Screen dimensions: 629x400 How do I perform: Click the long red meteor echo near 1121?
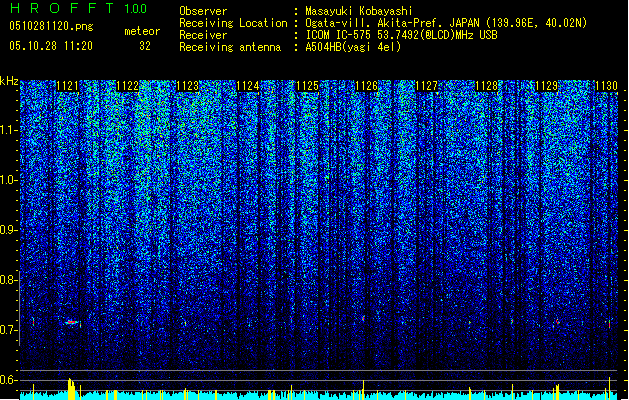(71, 322)
